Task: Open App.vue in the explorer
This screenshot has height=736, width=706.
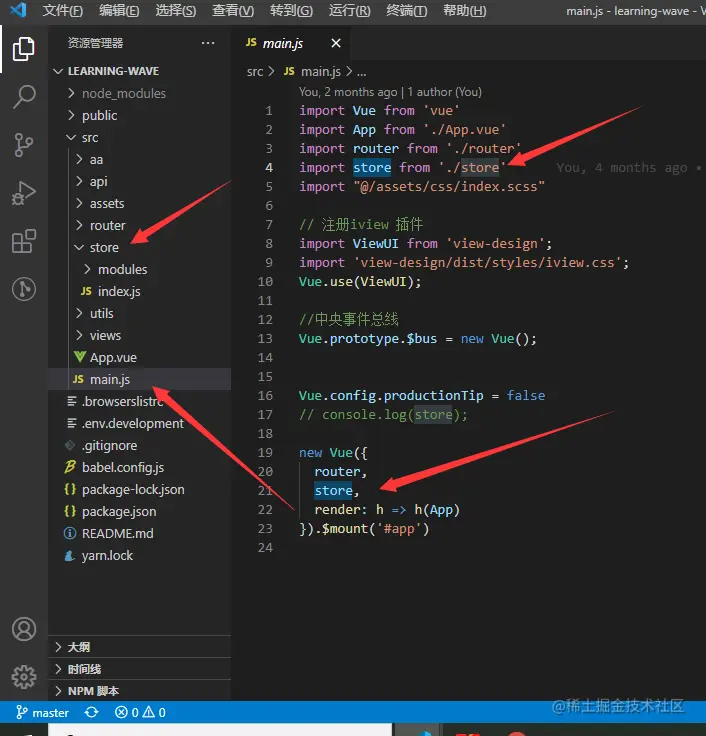Action: point(139,357)
